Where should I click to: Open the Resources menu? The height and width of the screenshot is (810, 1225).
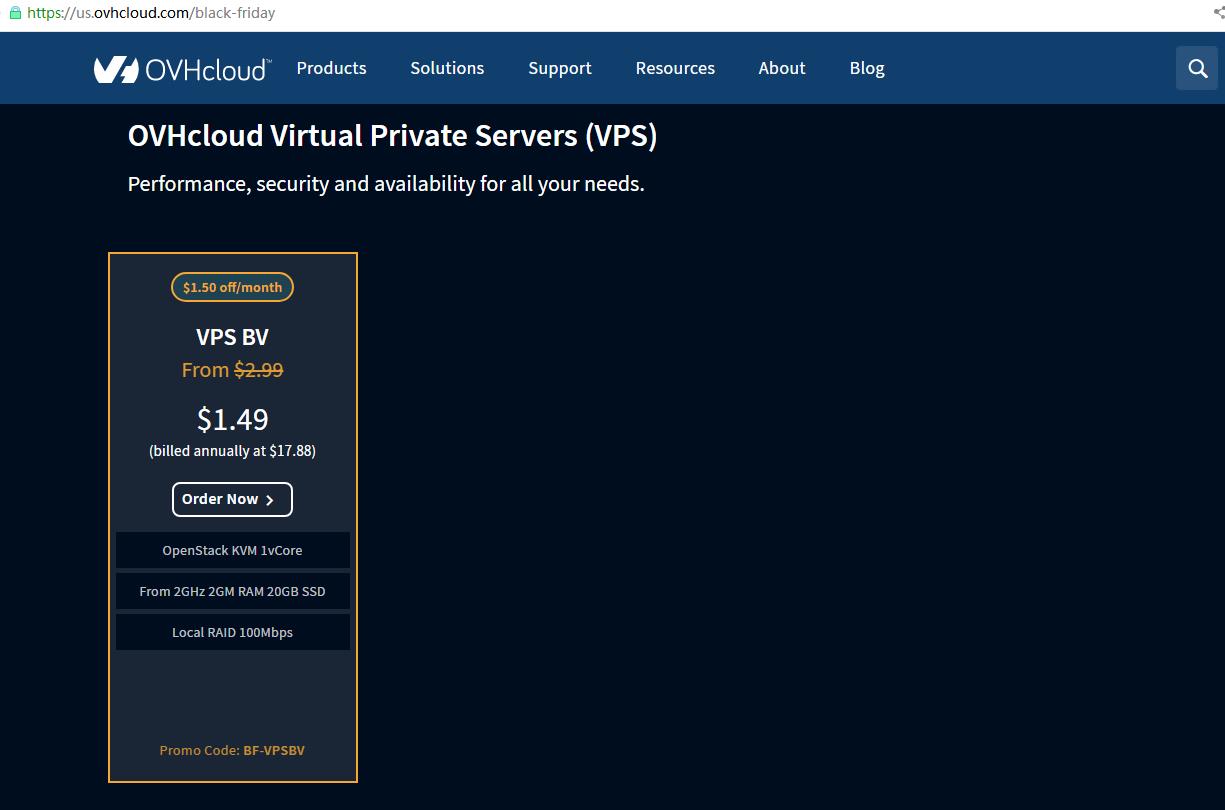(675, 68)
